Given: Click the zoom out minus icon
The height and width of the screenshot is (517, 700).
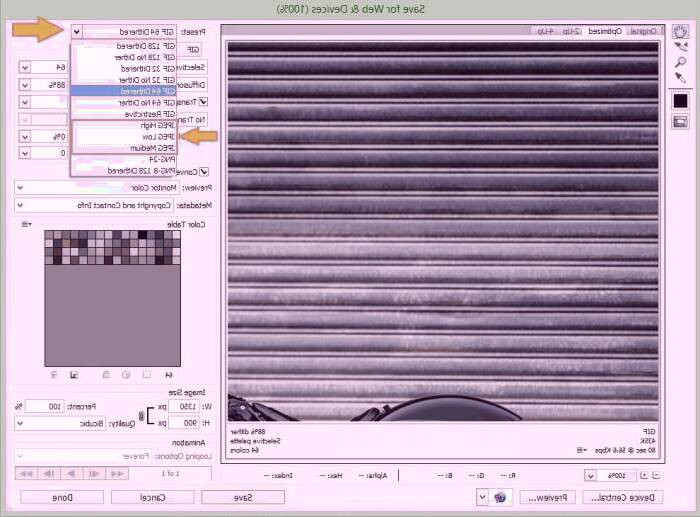Looking at the screenshot, I should pos(656,475).
